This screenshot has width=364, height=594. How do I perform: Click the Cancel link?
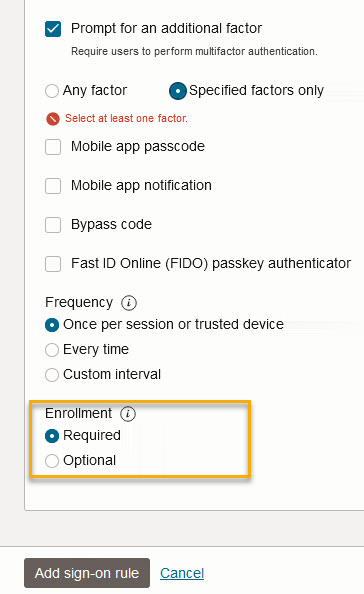click(182, 573)
